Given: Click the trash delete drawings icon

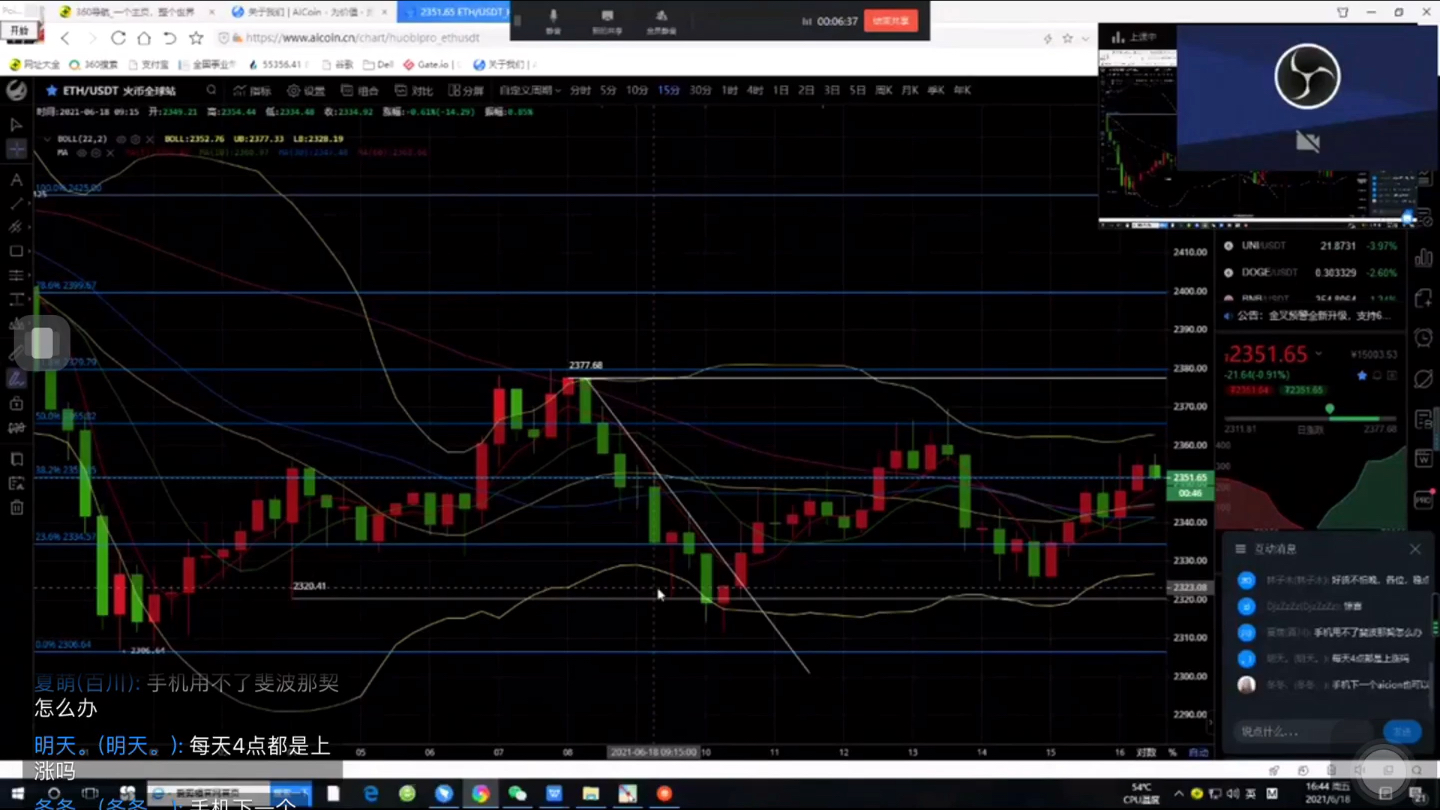Looking at the screenshot, I should (16, 508).
